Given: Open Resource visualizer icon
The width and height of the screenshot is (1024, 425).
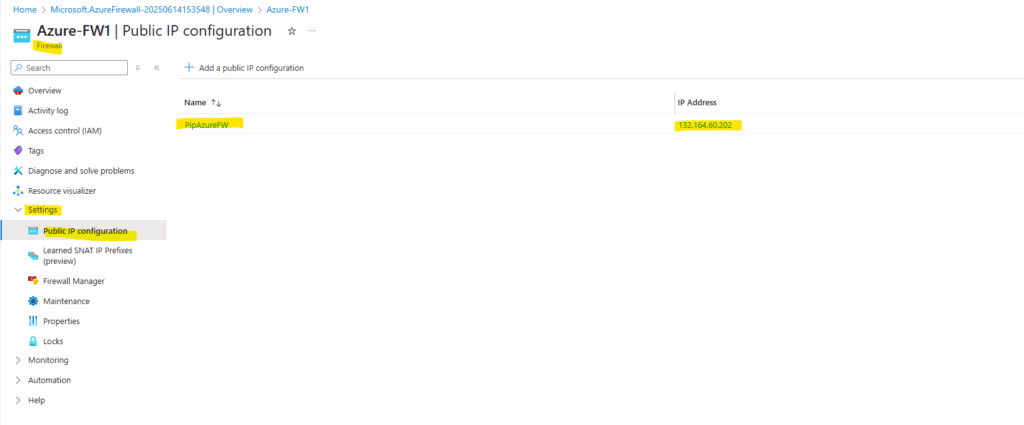Looking at the screenshot, I should [x=18, y=191].
